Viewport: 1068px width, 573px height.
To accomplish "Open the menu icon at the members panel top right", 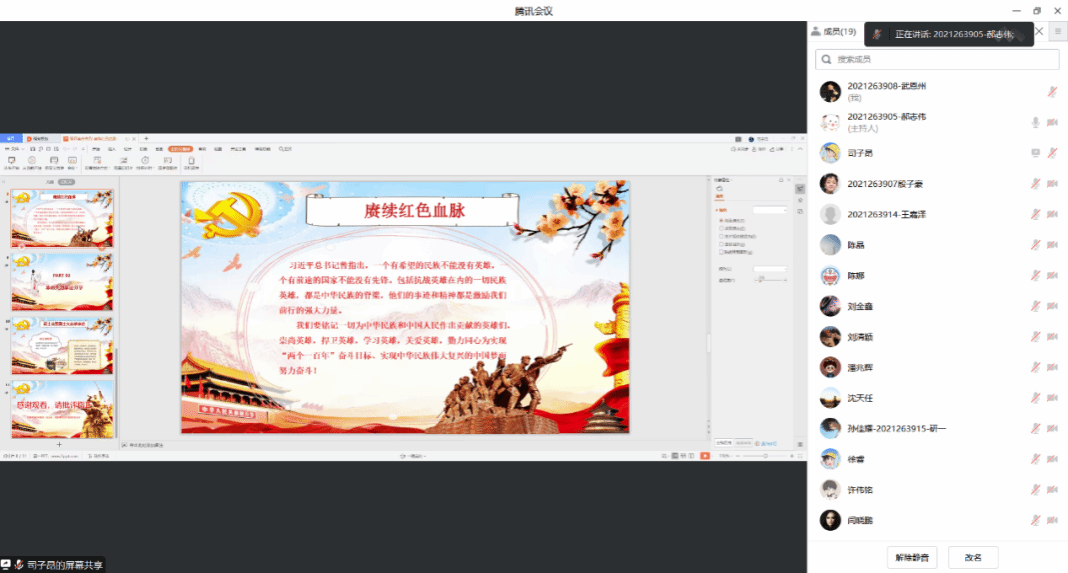I will click(x=1058, y=32).
